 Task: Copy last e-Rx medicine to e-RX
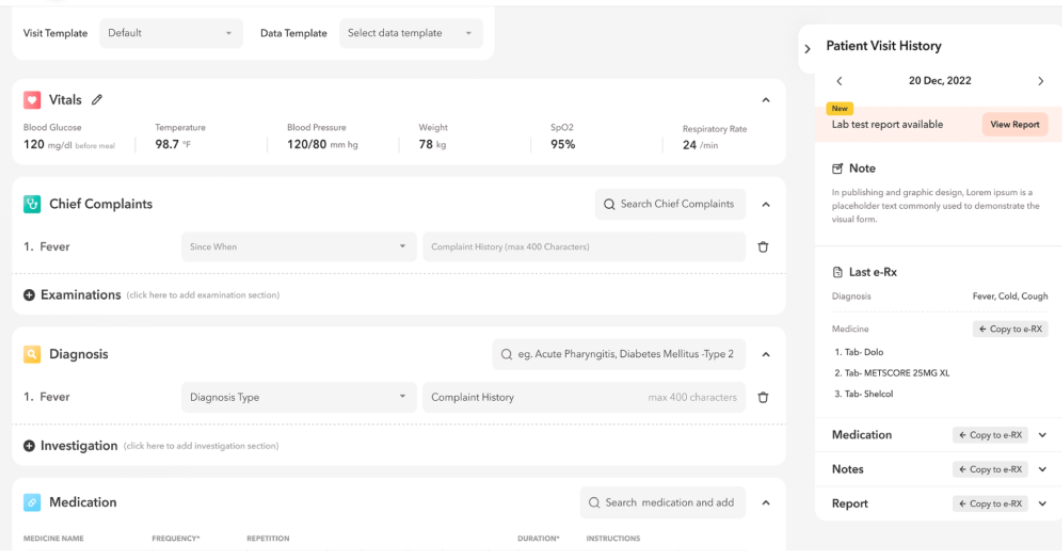(1010, 329)
